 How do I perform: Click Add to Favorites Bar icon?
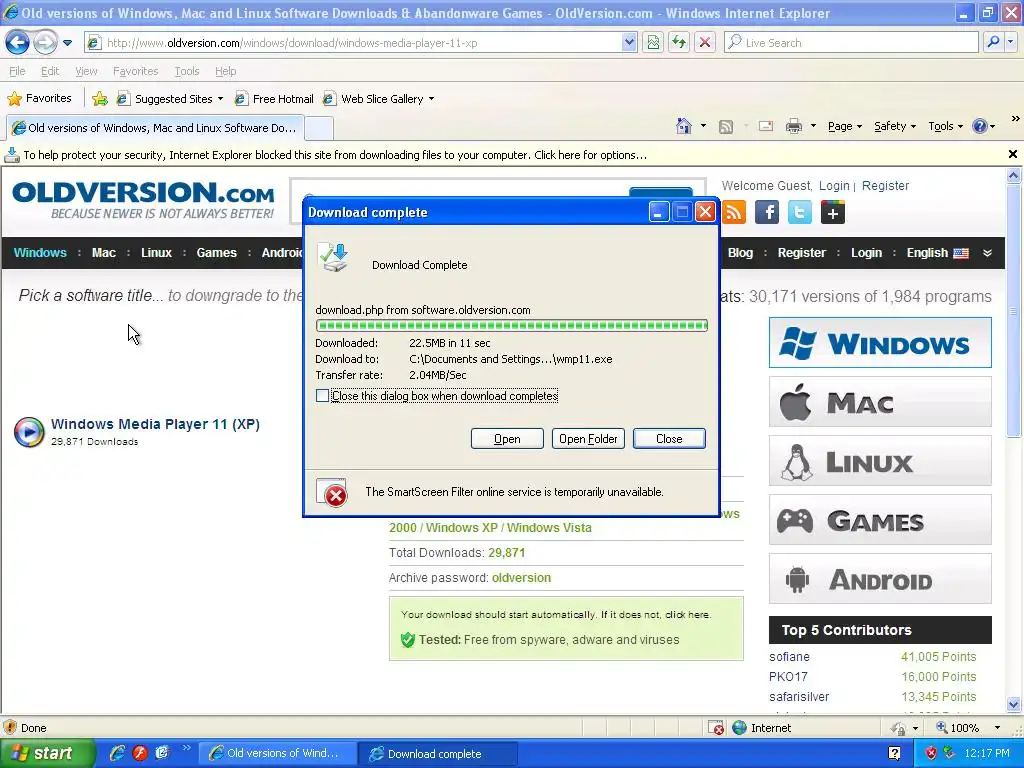(x=100, y=99)
